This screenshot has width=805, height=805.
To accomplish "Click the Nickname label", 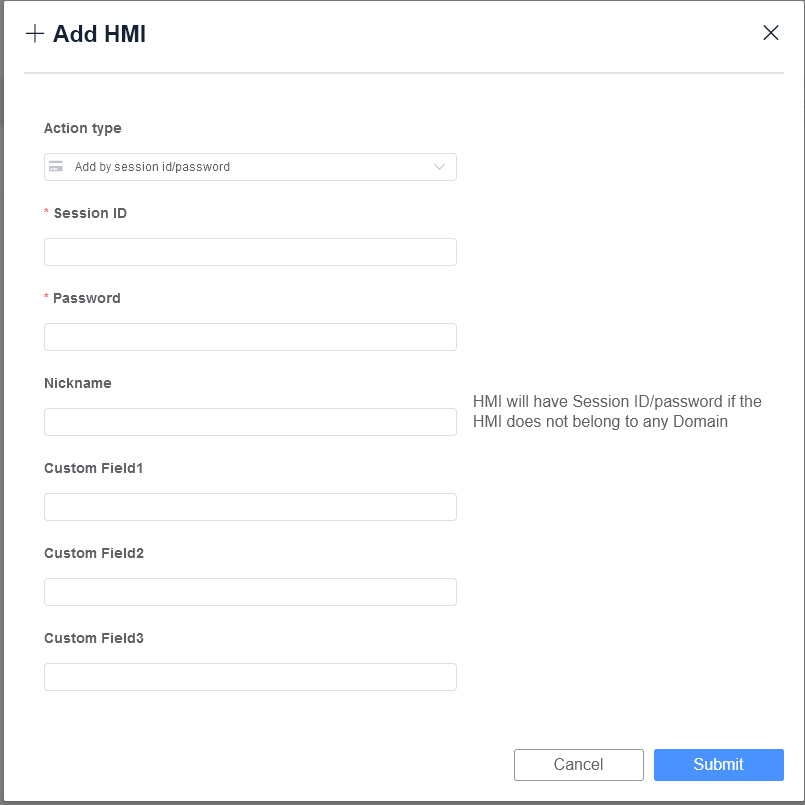I will [x=78, y=383].
